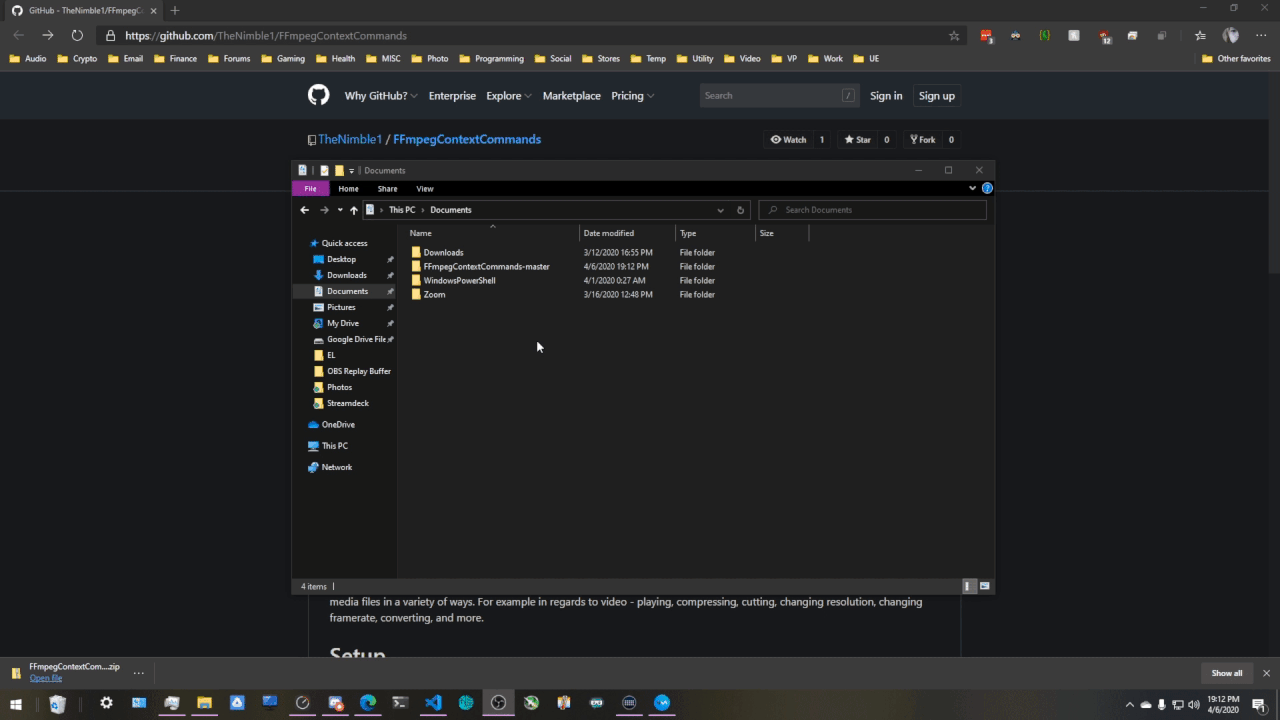Select Quick access in navigation pane
Viewport: 1280px width, 720px height.
[344, 243]
